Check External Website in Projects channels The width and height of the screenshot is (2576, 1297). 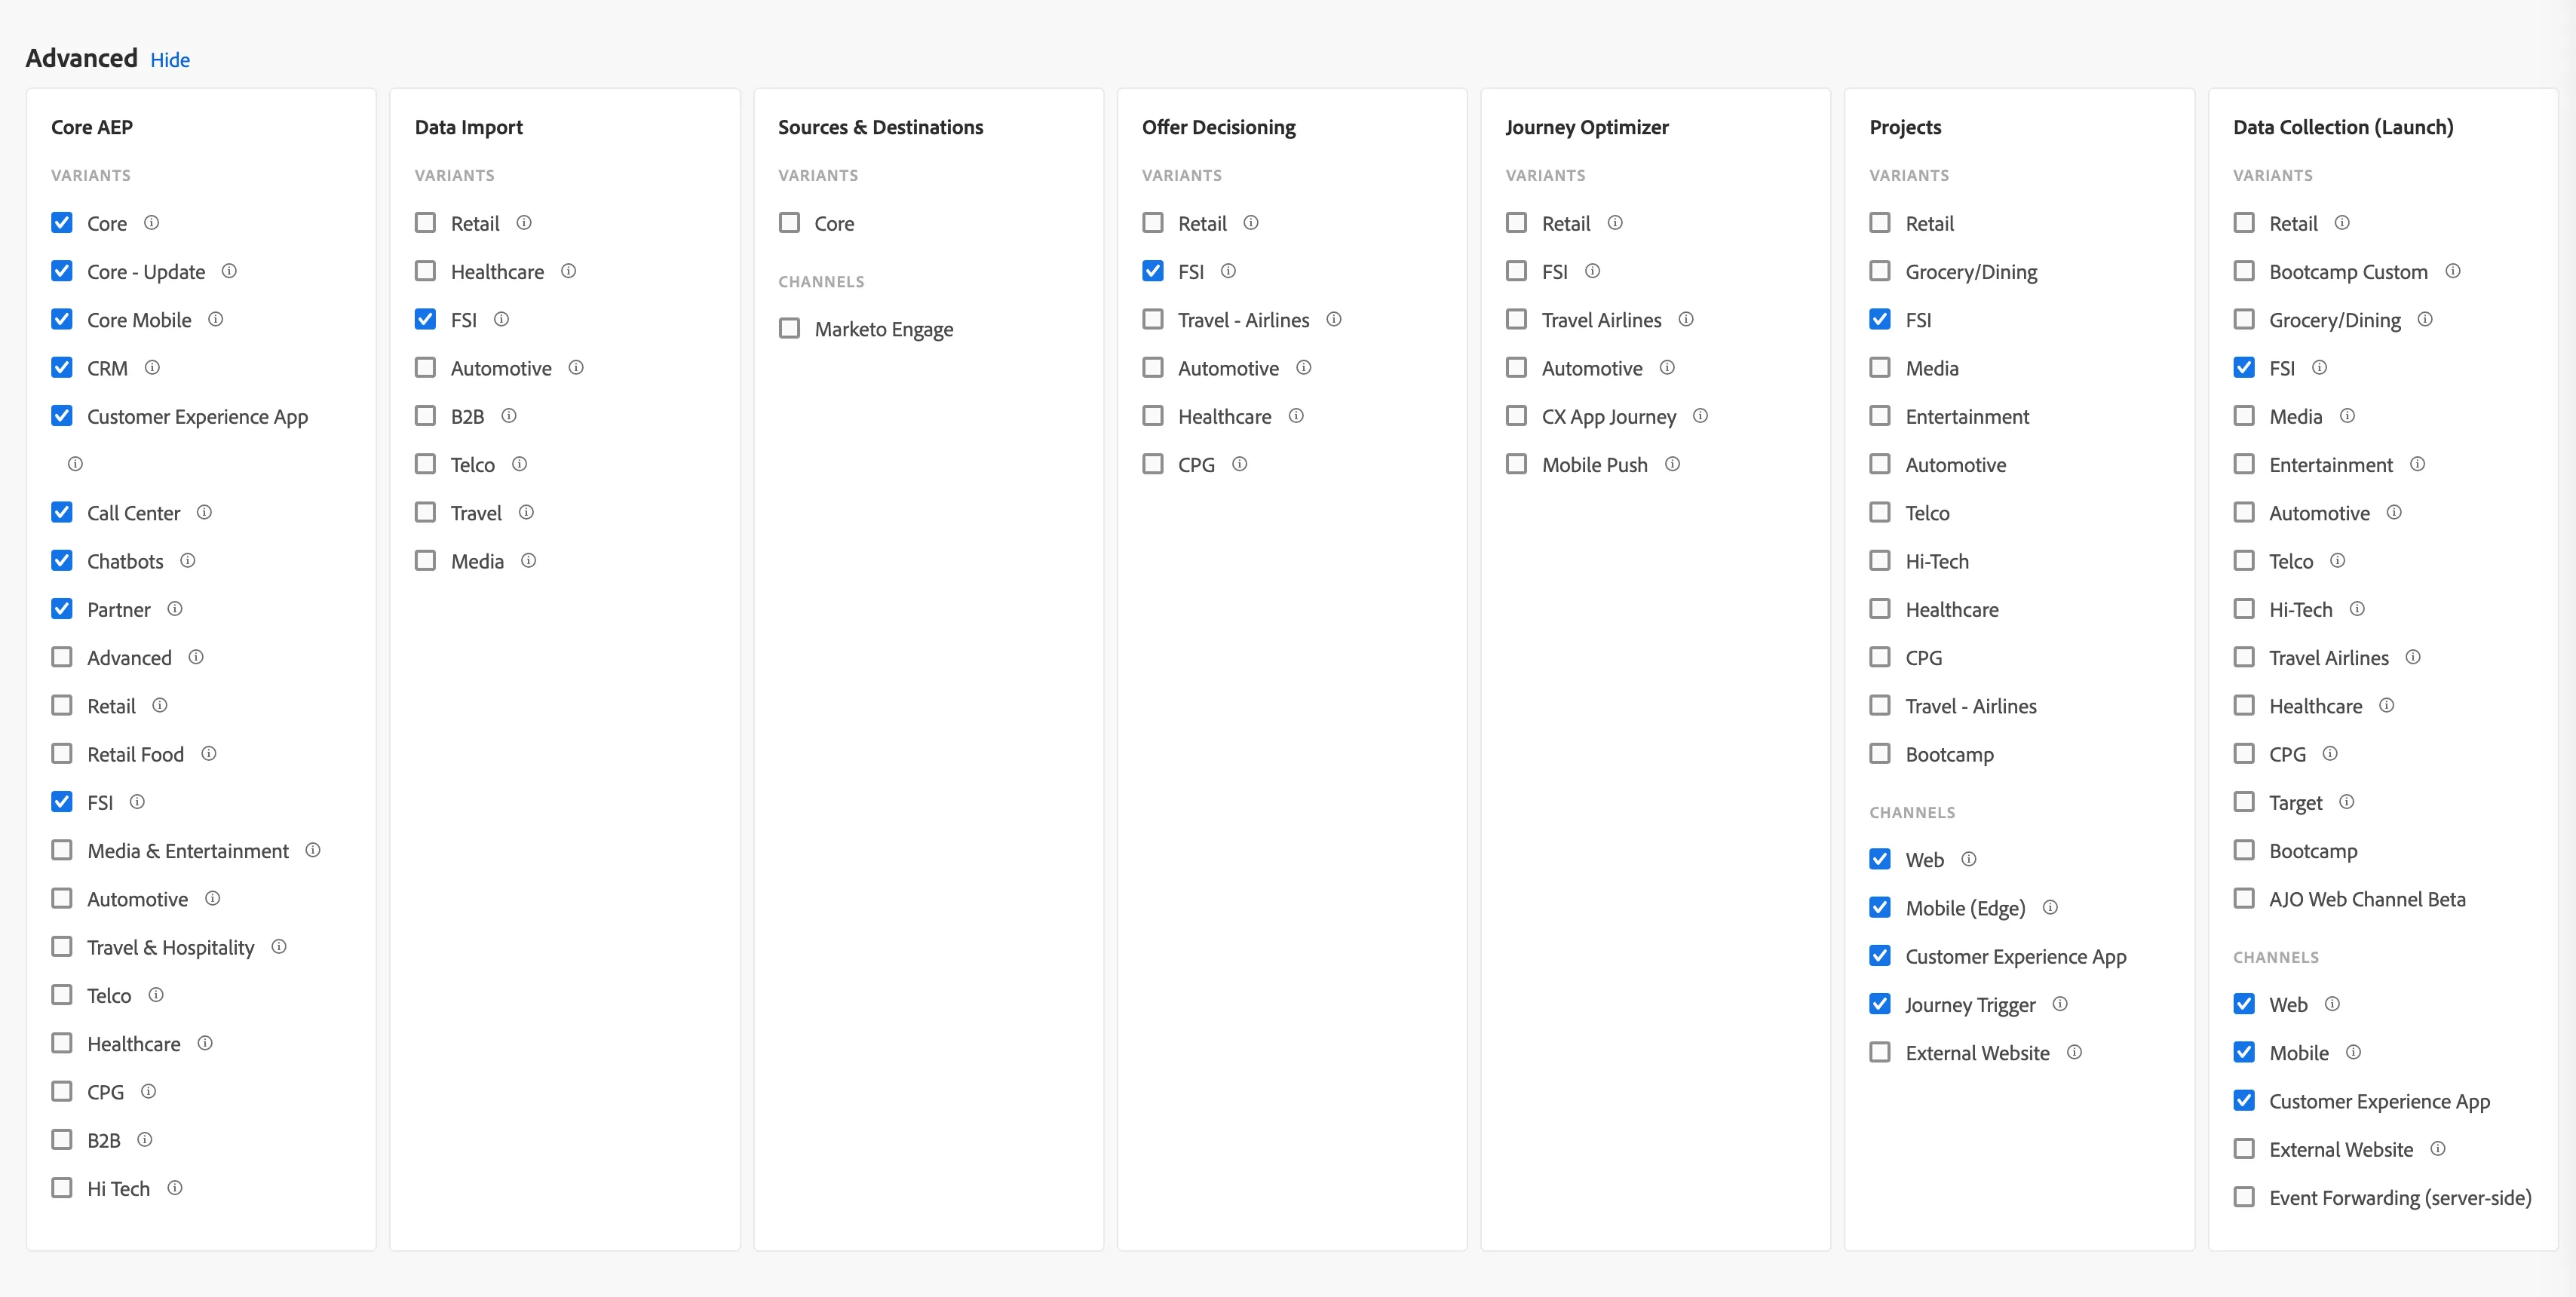coord(1880,1052)
